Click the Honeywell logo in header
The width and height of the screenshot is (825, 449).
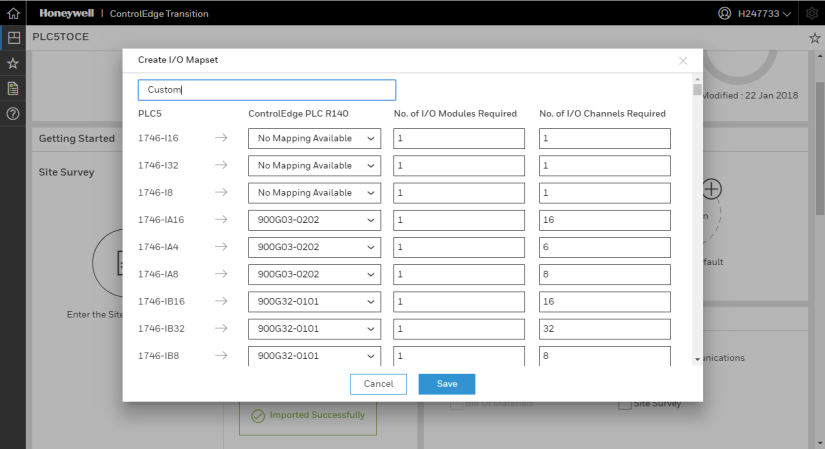[x=66, y=13]
